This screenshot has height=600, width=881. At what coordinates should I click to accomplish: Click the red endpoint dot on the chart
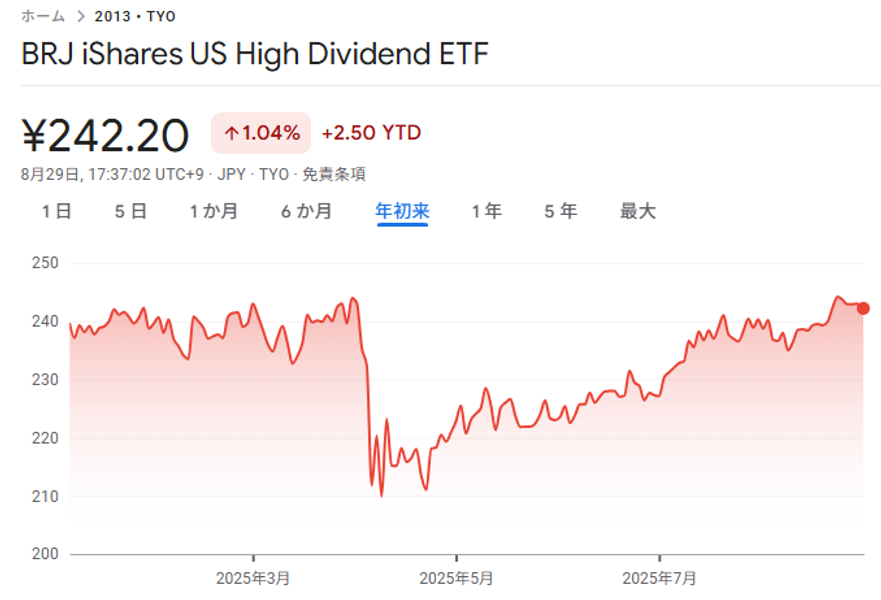pos(863,308)
